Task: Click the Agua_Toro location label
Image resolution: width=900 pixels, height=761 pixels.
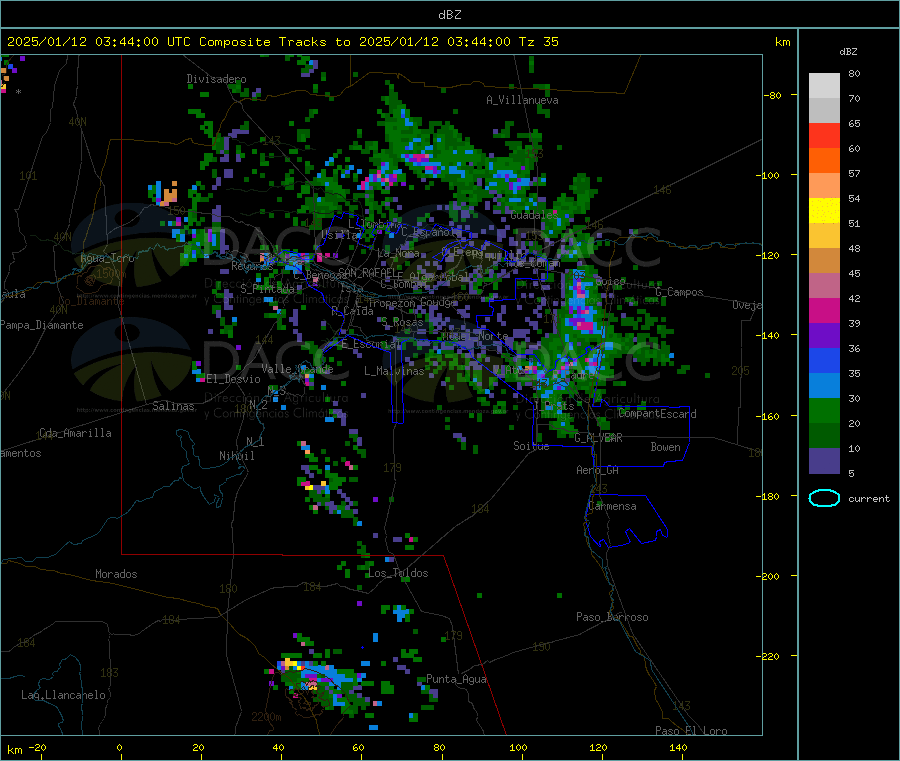Action: click(107, 258)
